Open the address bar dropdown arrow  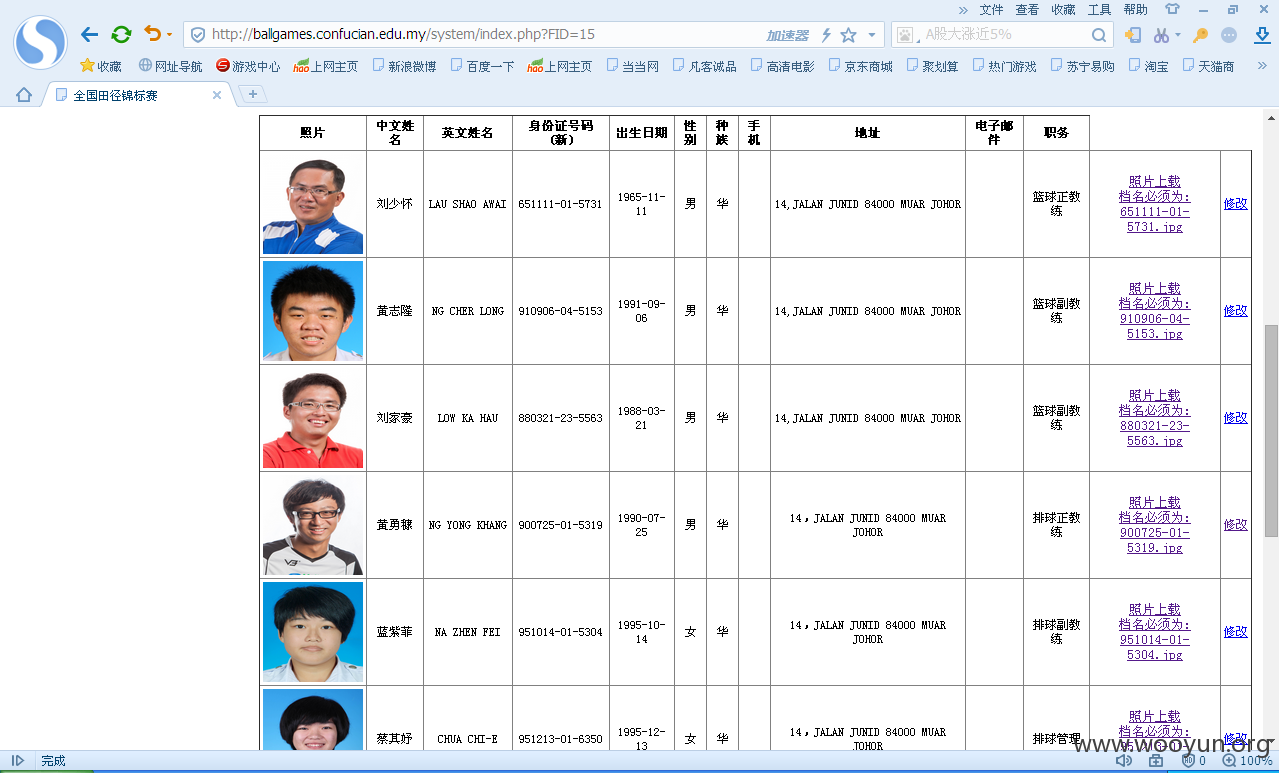point(871,35)
